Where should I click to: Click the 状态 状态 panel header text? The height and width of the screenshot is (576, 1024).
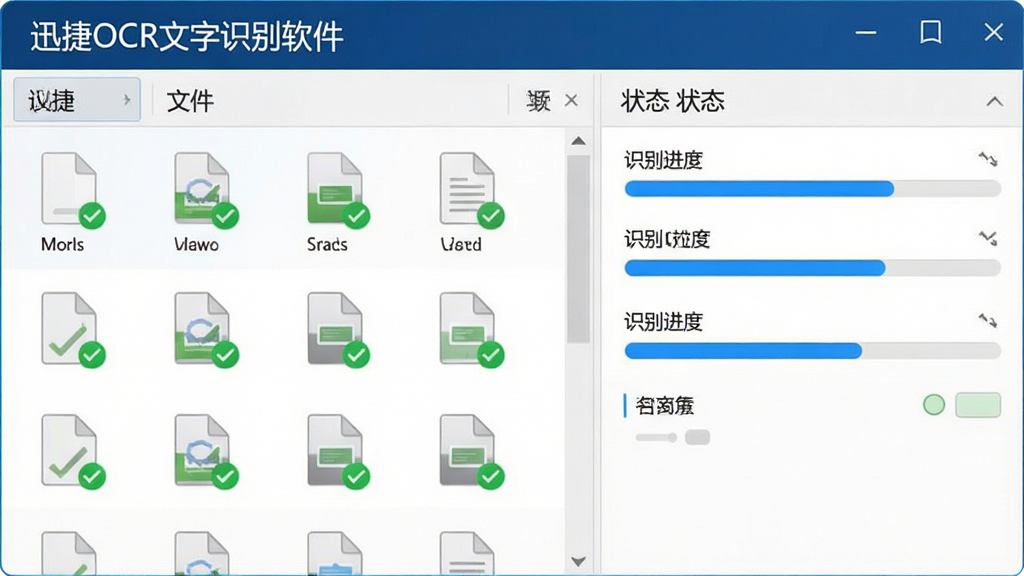point(673,101)
